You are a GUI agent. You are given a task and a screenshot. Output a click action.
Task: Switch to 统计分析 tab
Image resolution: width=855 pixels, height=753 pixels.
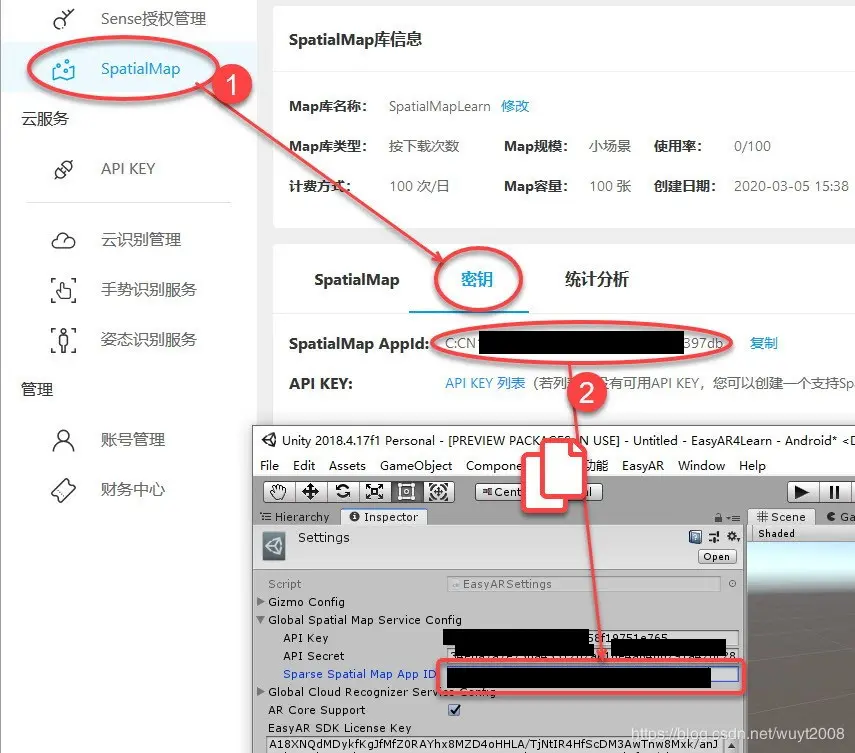[x=597, y=279]
